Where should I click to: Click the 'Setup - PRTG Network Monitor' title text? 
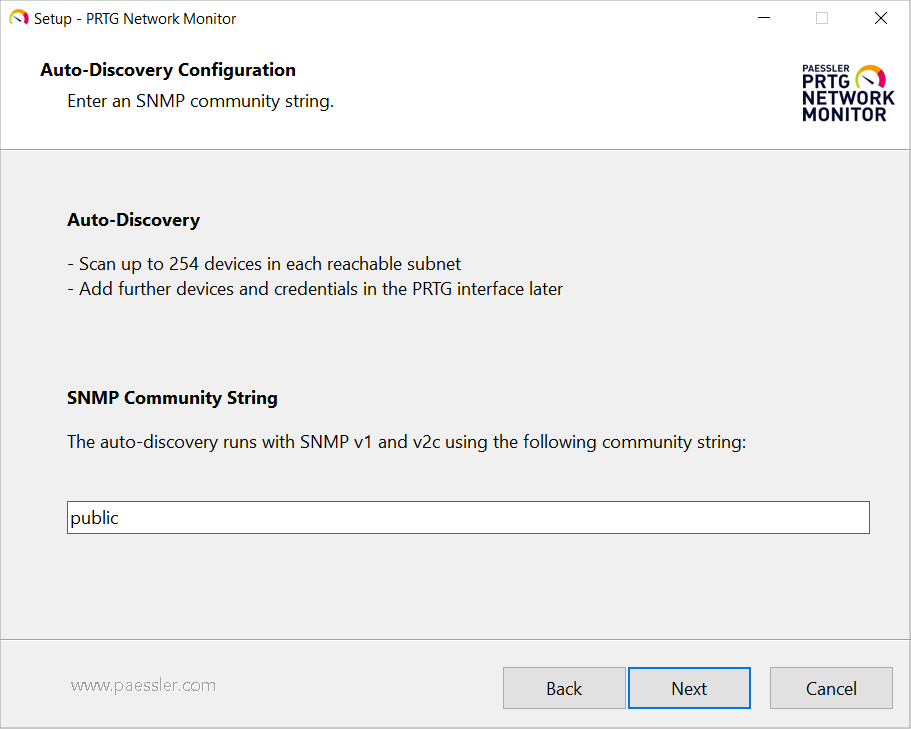tap(135, 18)
